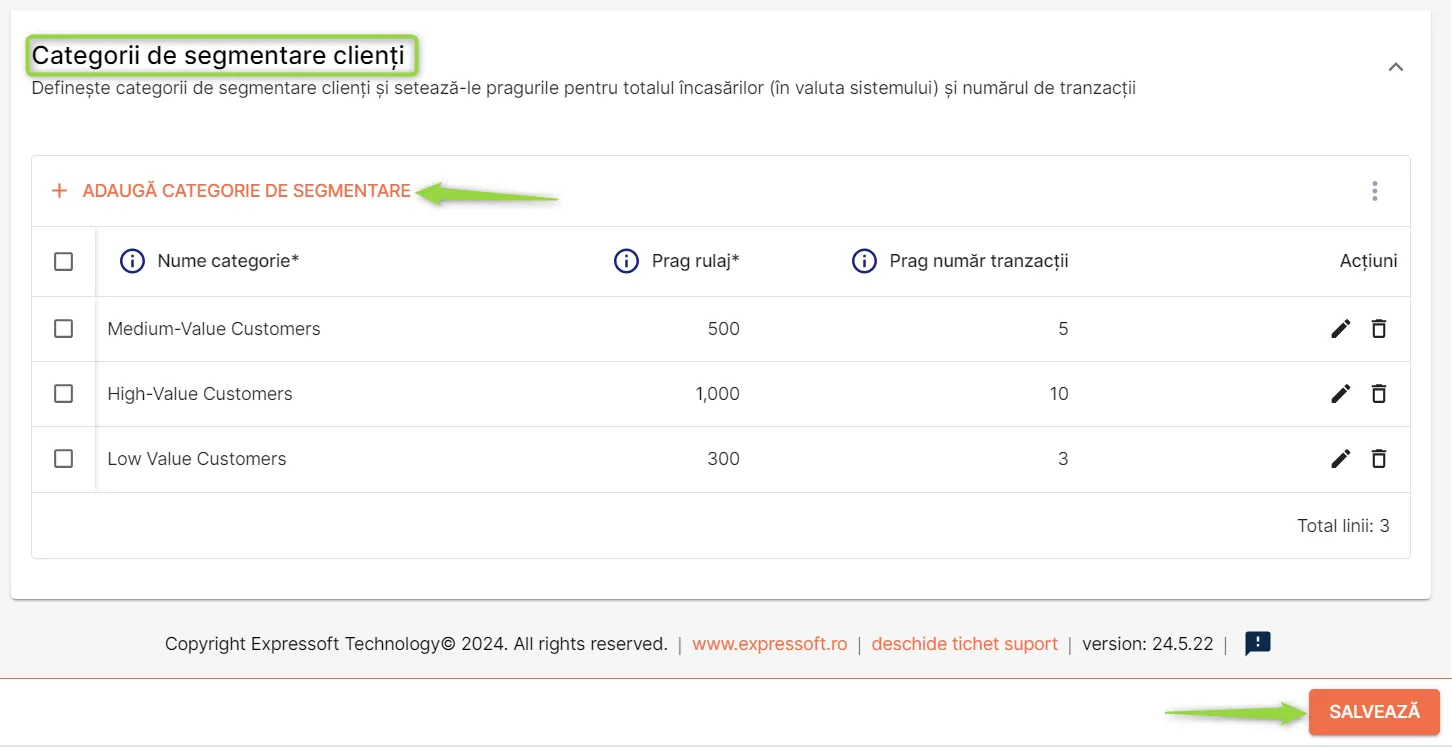This screenshot has width=1452, height=747.
Task: Show info for Prag rulaj column
Action: 626,261
